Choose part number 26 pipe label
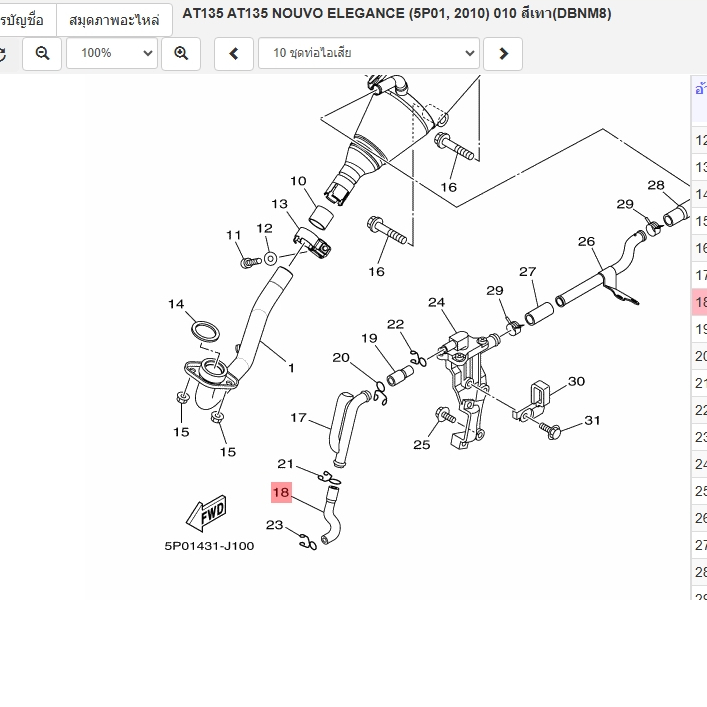Image resolution: width=707 pixels, height=707 pixels. tap(586, 241)
